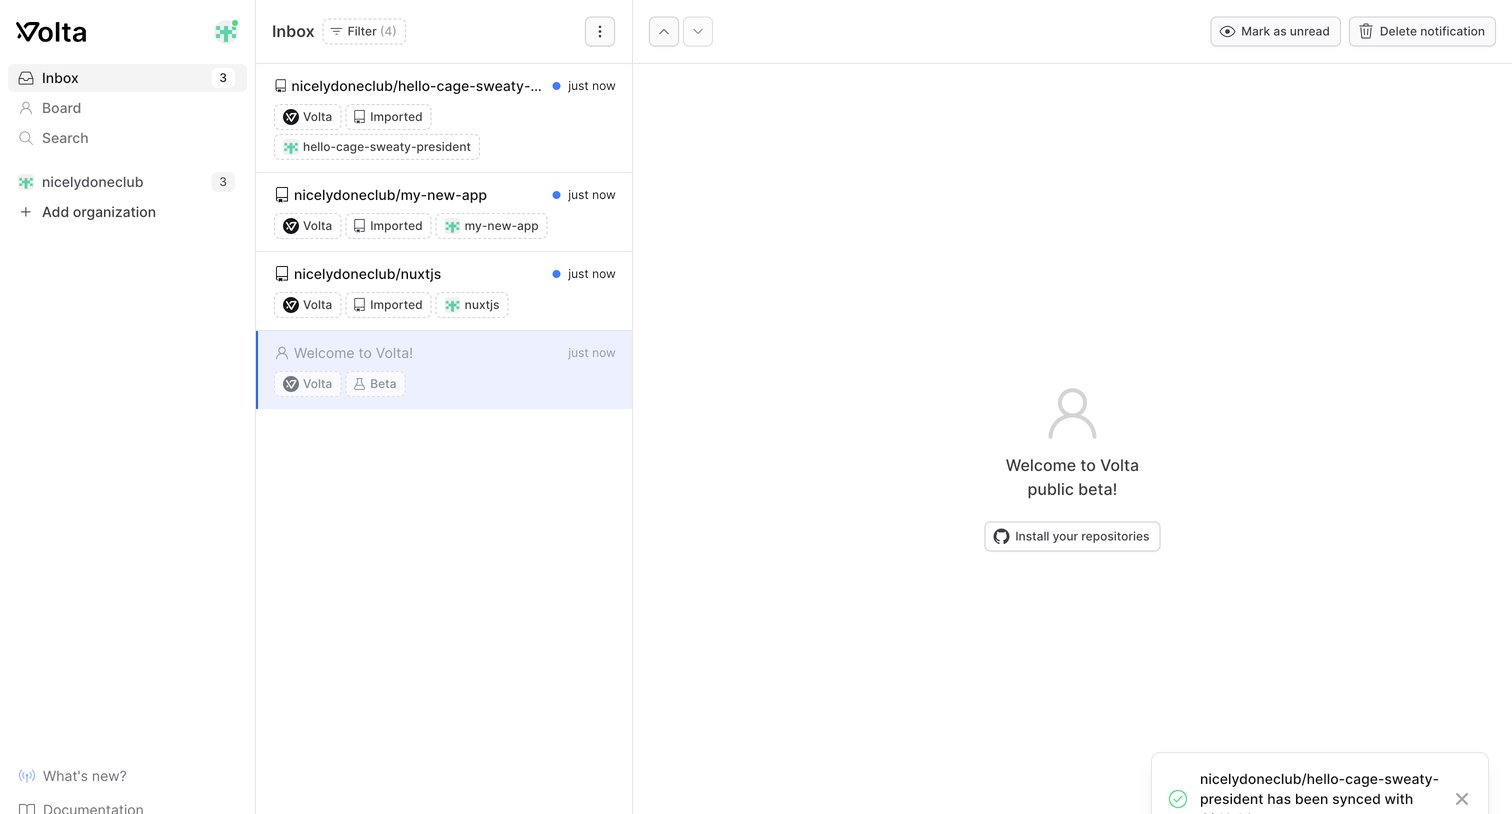
Task: Open the Filter (4) dropdown
Action: [x=364, y=32]
